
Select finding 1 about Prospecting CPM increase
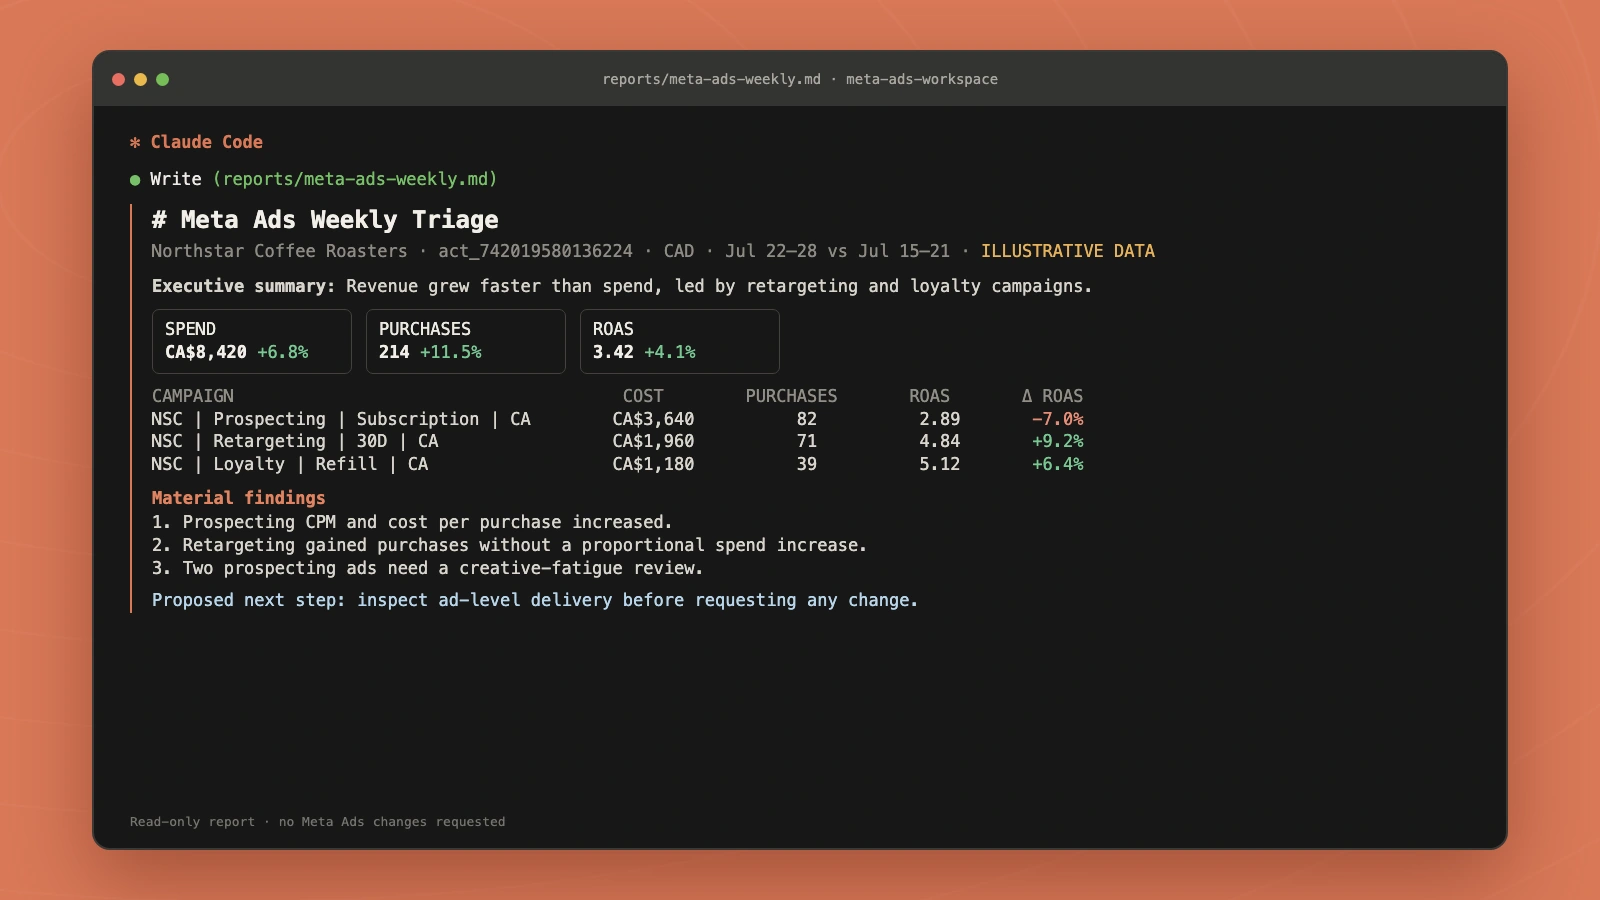(412, 522)
